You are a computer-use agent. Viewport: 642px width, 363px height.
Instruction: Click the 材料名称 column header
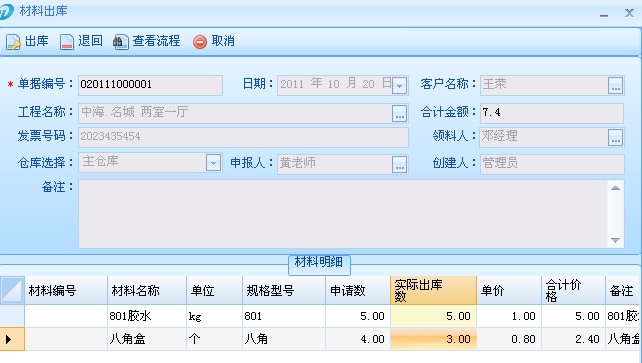[x=147, y=291]
